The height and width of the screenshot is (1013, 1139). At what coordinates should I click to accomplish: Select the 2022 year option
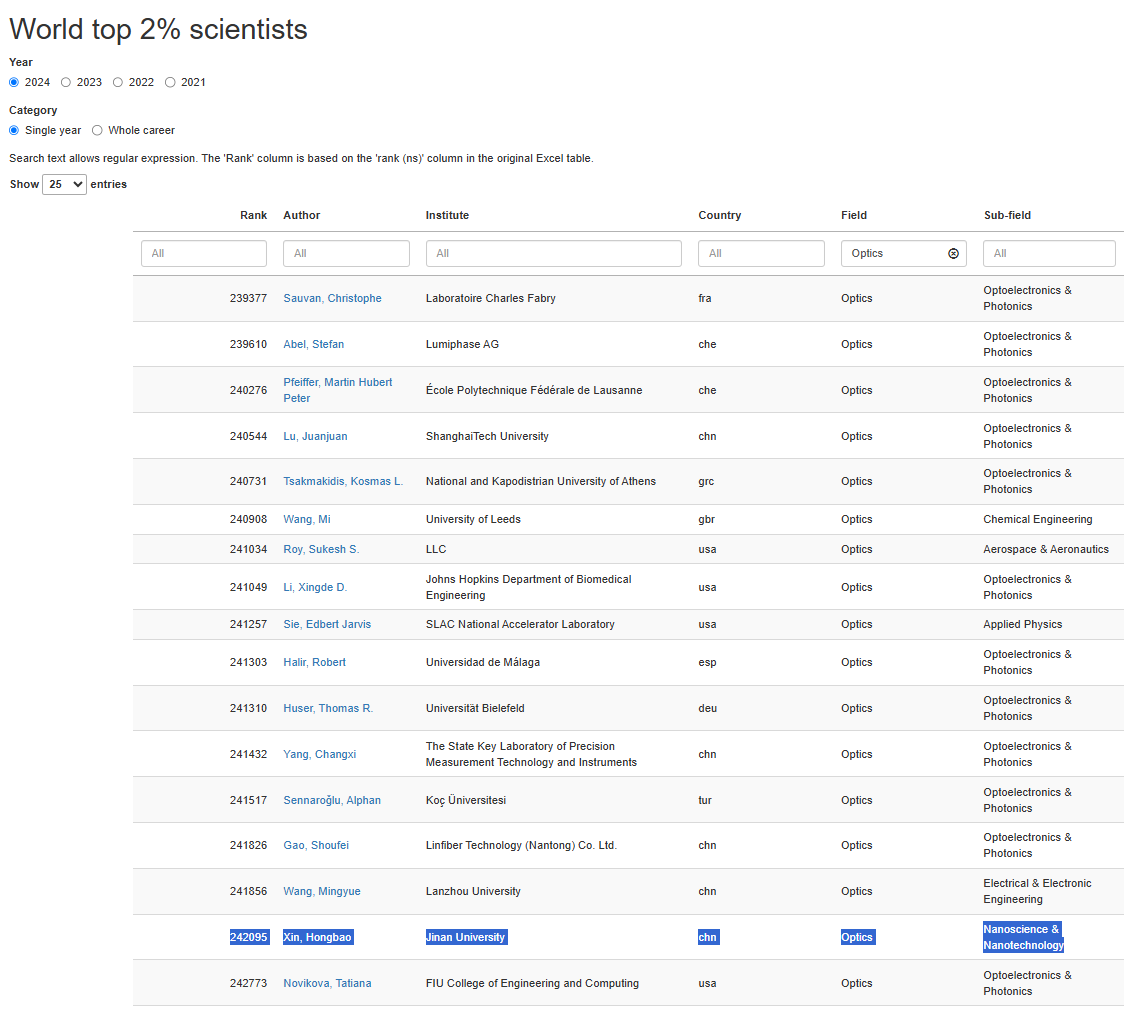118,82
